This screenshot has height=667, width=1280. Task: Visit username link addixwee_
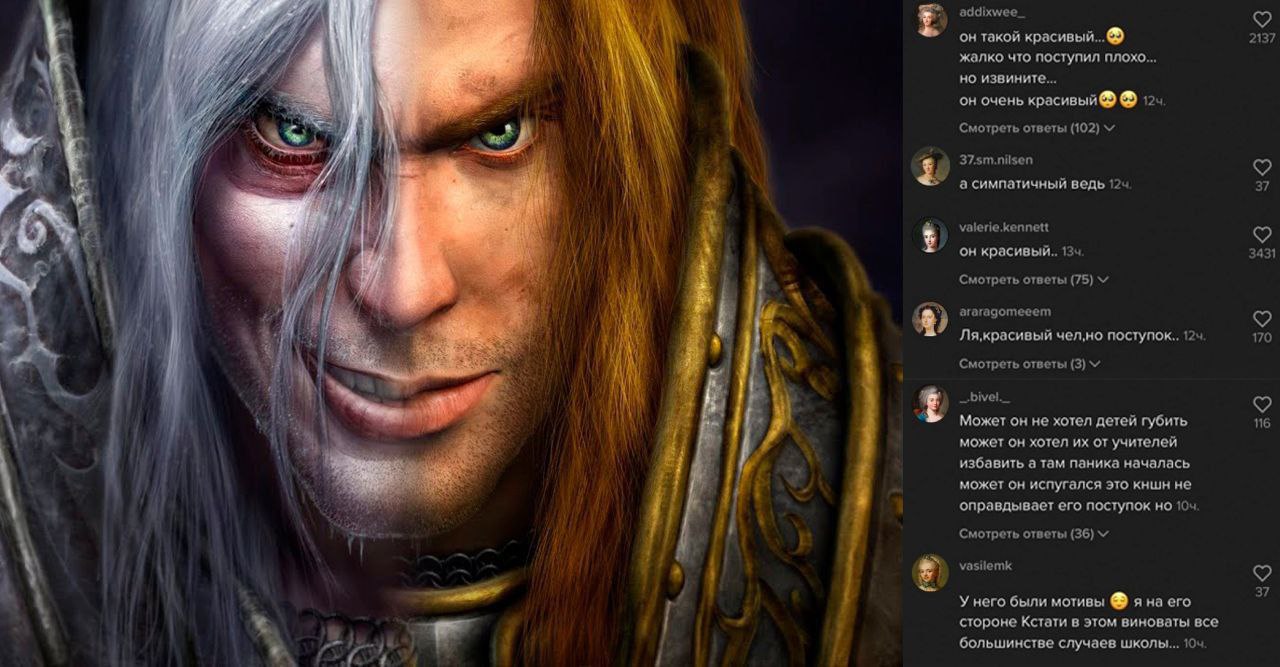pyautogui.click(x=992, y=12)
